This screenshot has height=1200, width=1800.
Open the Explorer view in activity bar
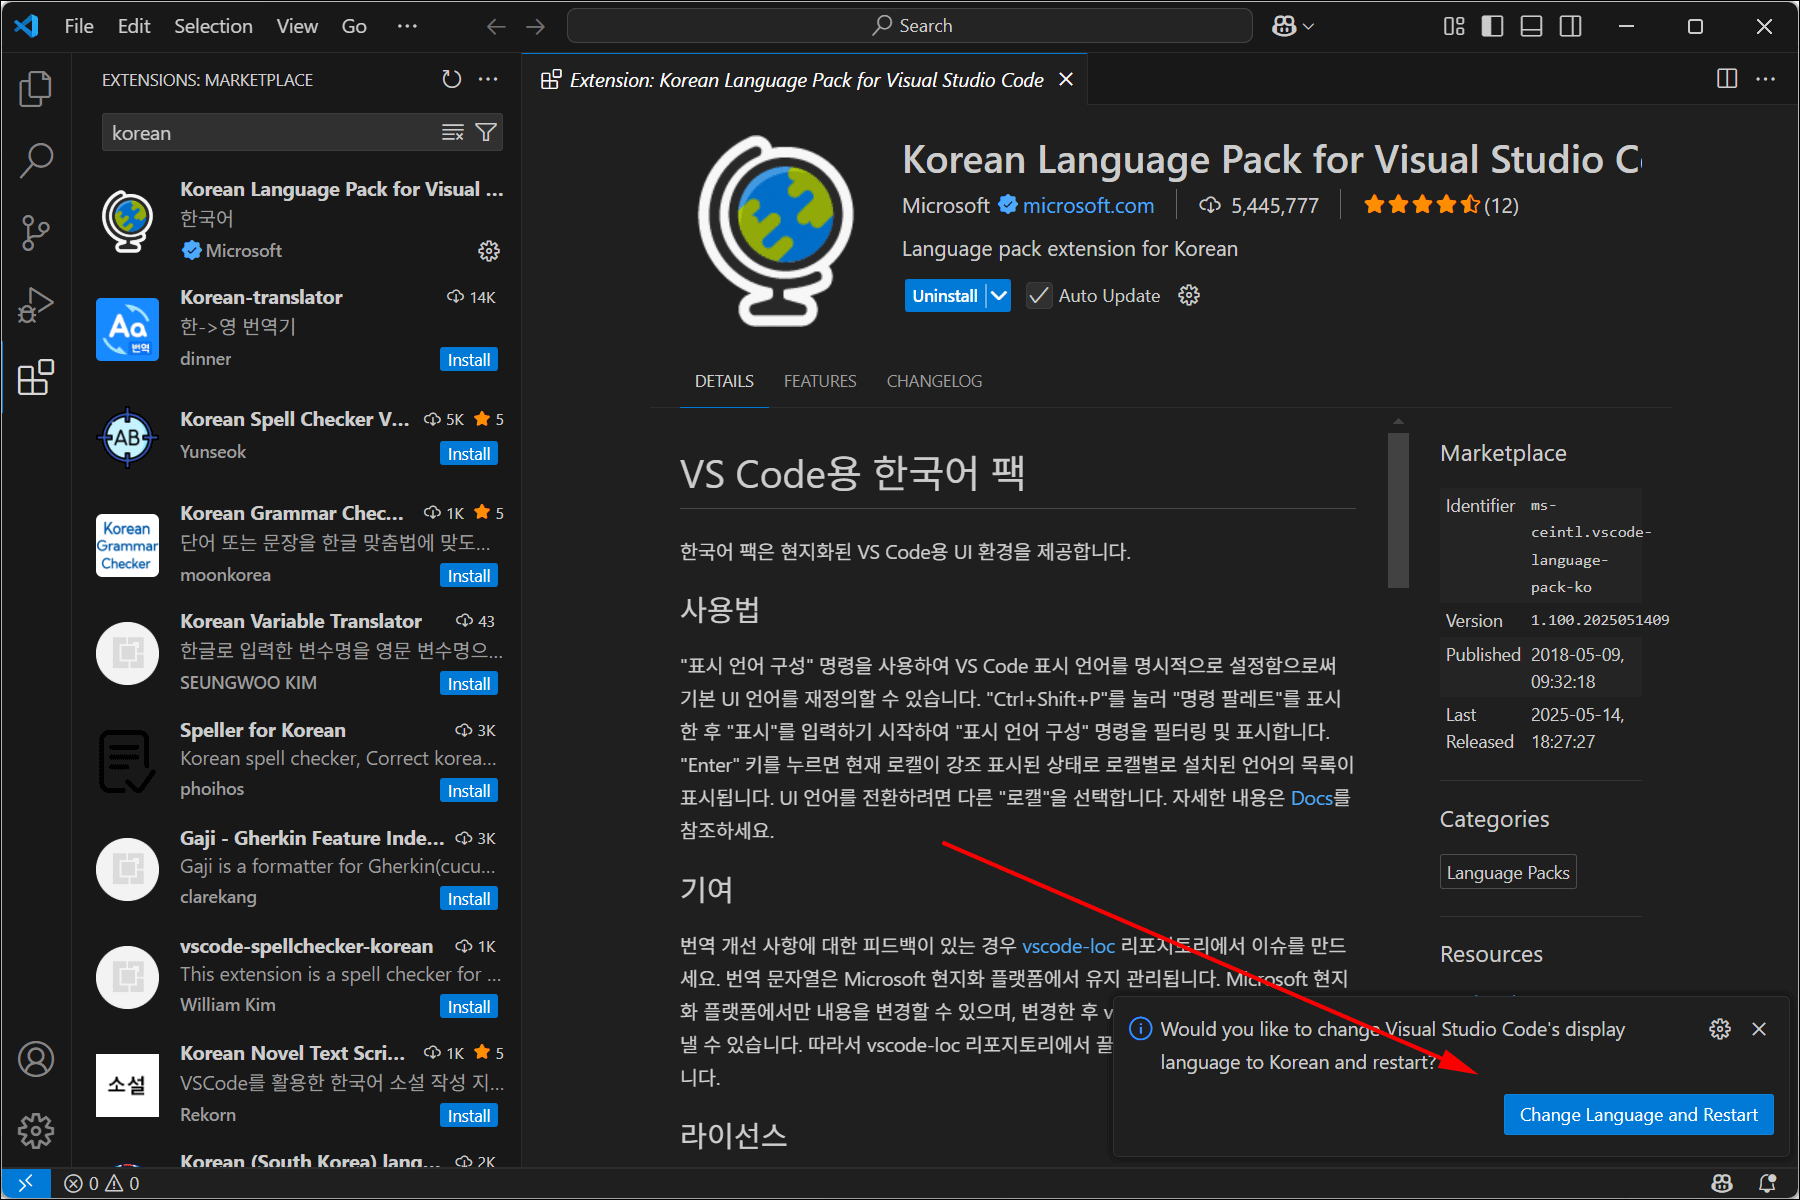(x=36, y=89)
